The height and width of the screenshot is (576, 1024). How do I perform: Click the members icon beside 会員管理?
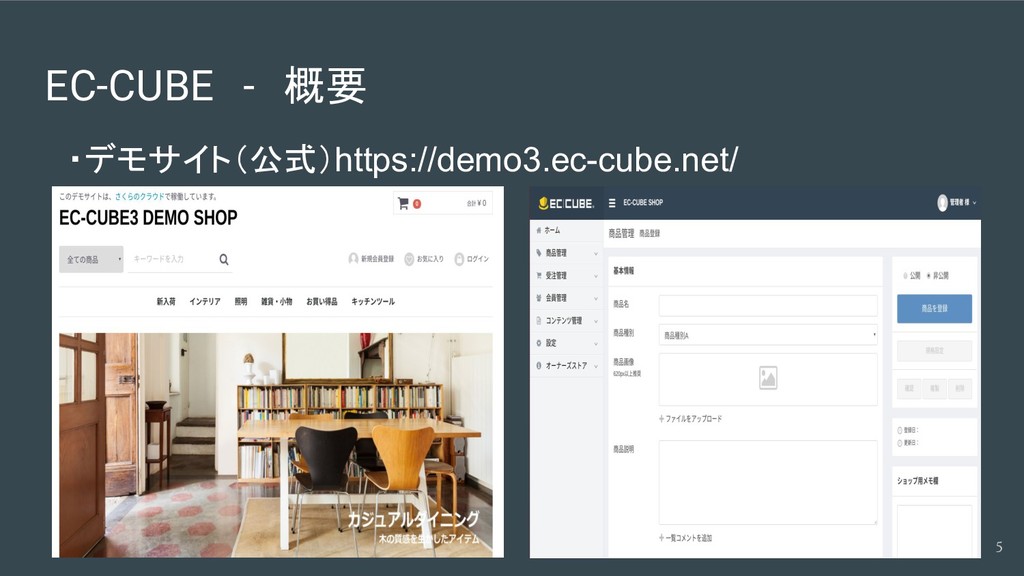click(539, 298)
